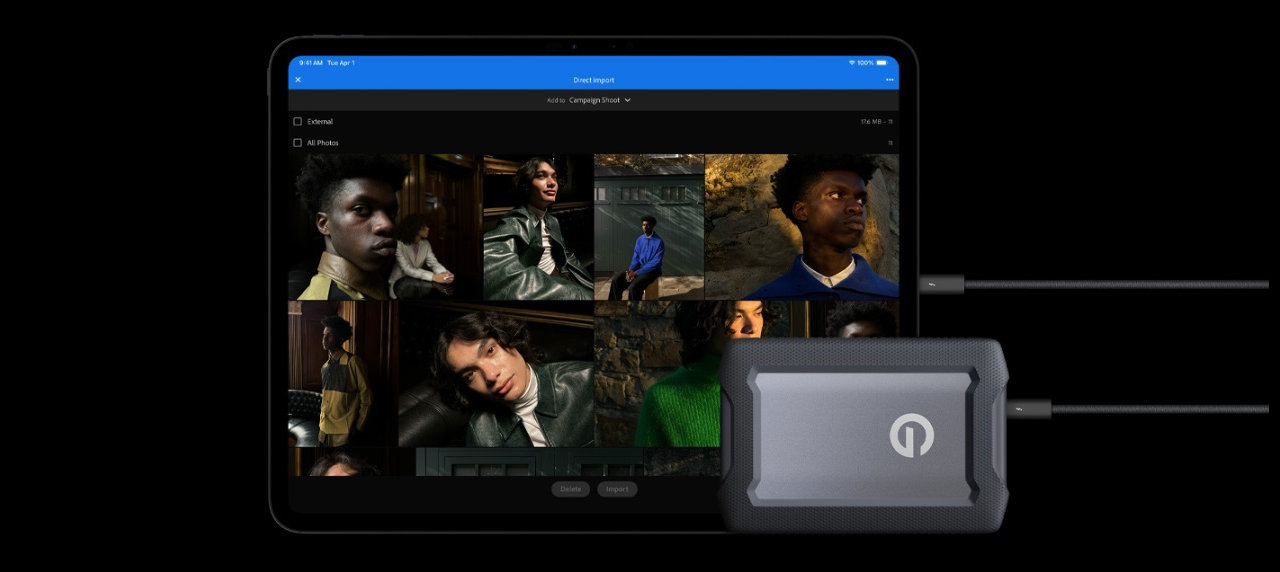Select photo of man sitting by garage door

[649, 227]
